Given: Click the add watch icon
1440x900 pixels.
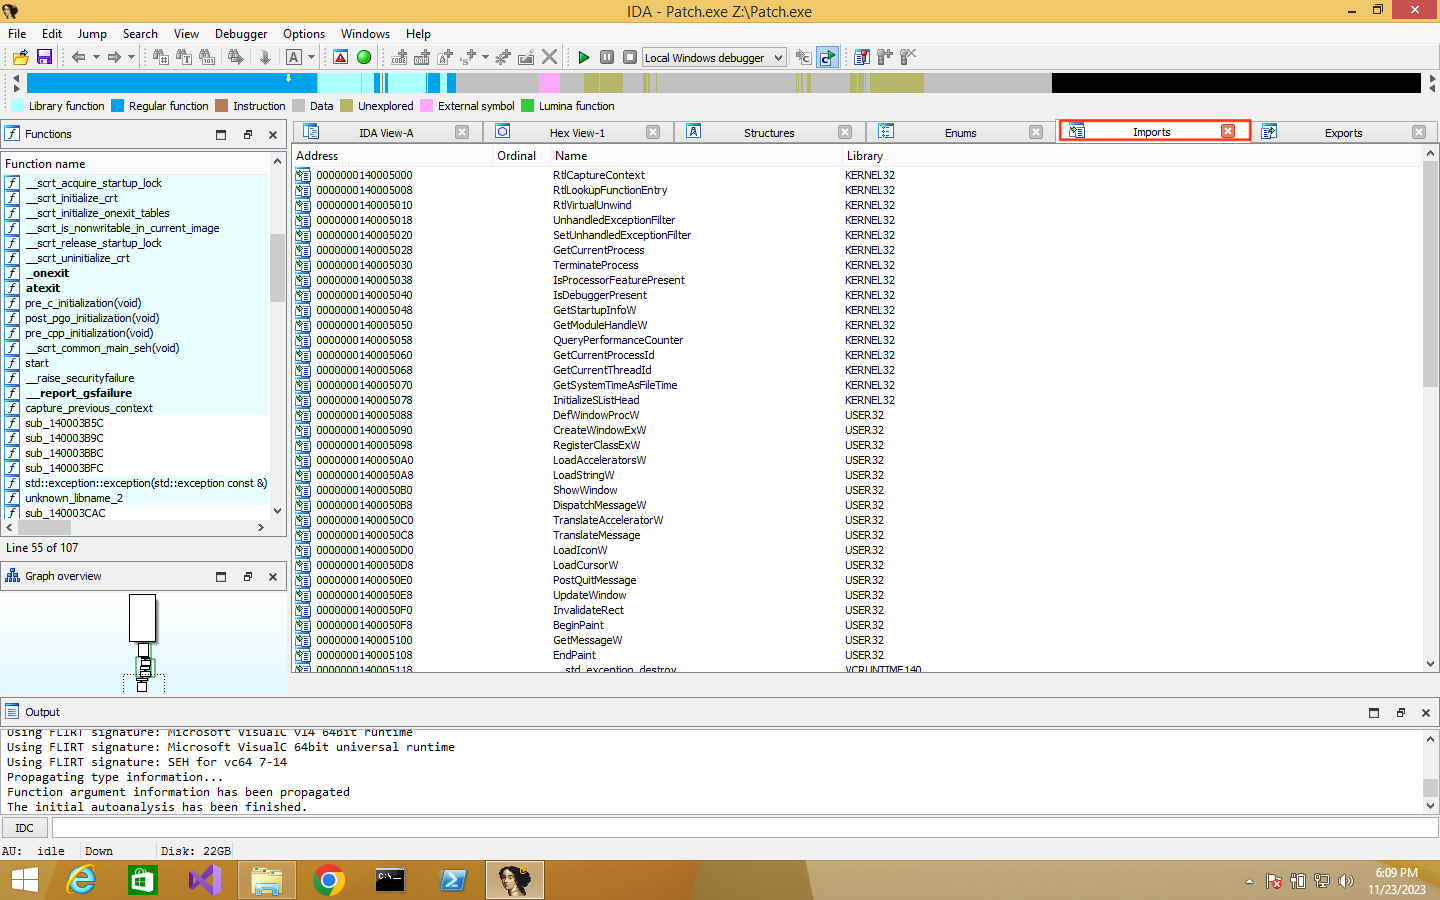Looking at the screenshot, I should 885,57.
